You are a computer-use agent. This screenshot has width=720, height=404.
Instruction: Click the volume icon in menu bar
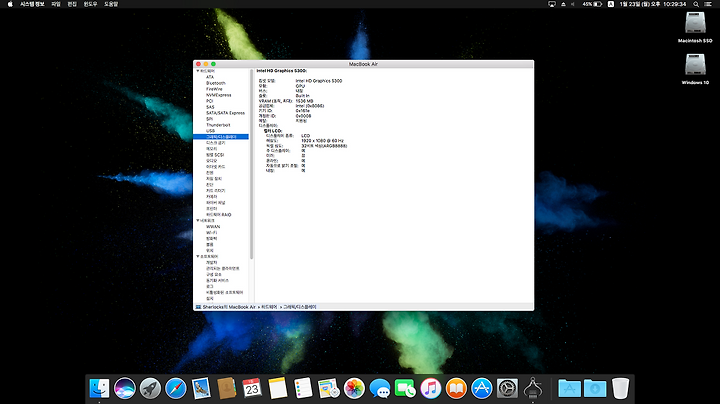pyautogui.click(x=573, y=4)
